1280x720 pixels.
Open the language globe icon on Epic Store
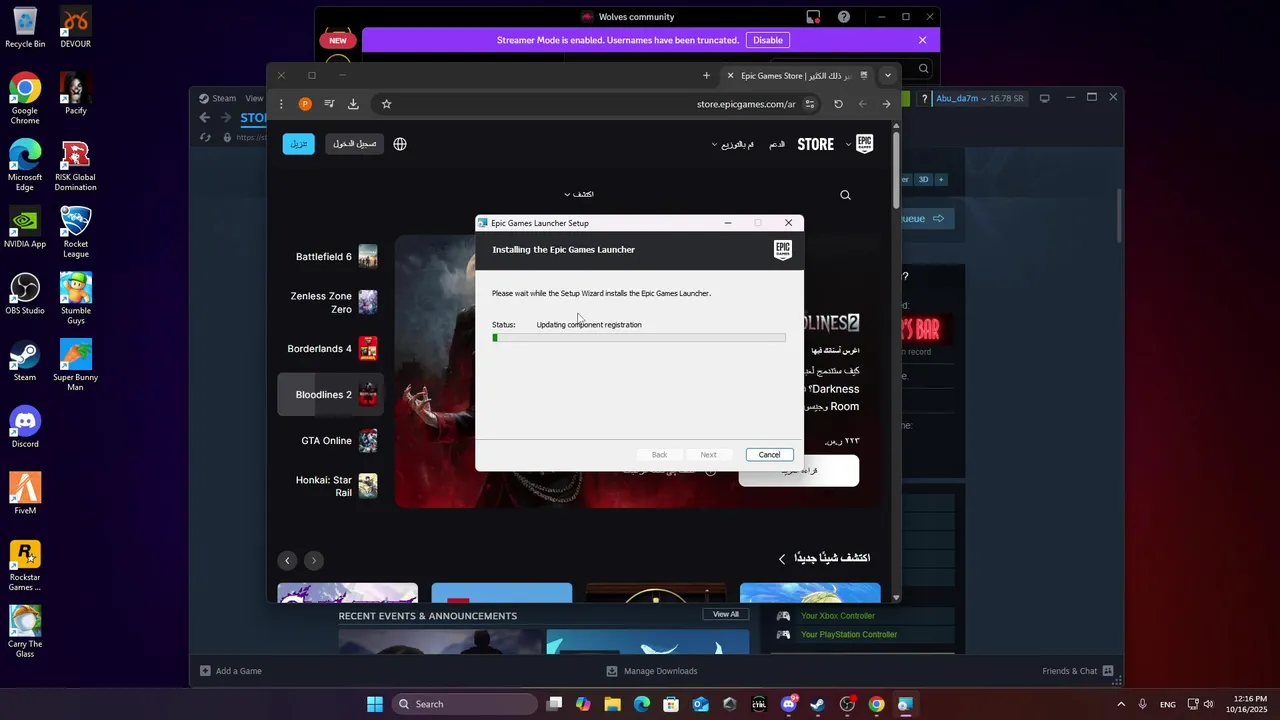click(400, 144)
